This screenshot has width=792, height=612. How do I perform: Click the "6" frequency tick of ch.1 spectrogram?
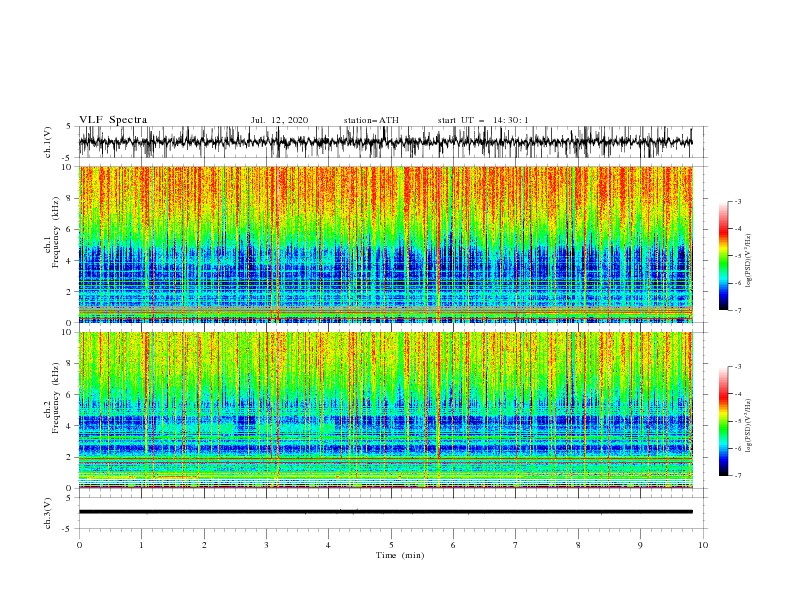point(70,229)
